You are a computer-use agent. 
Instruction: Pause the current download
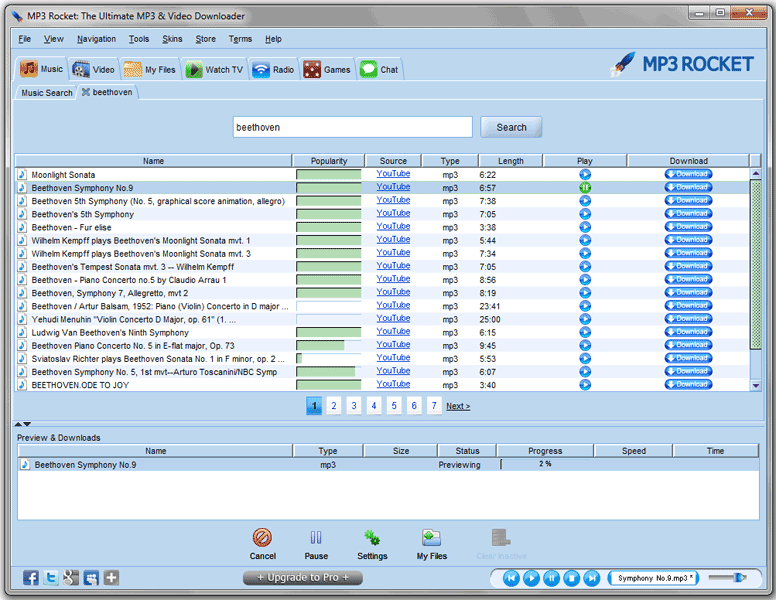[316, 538]
